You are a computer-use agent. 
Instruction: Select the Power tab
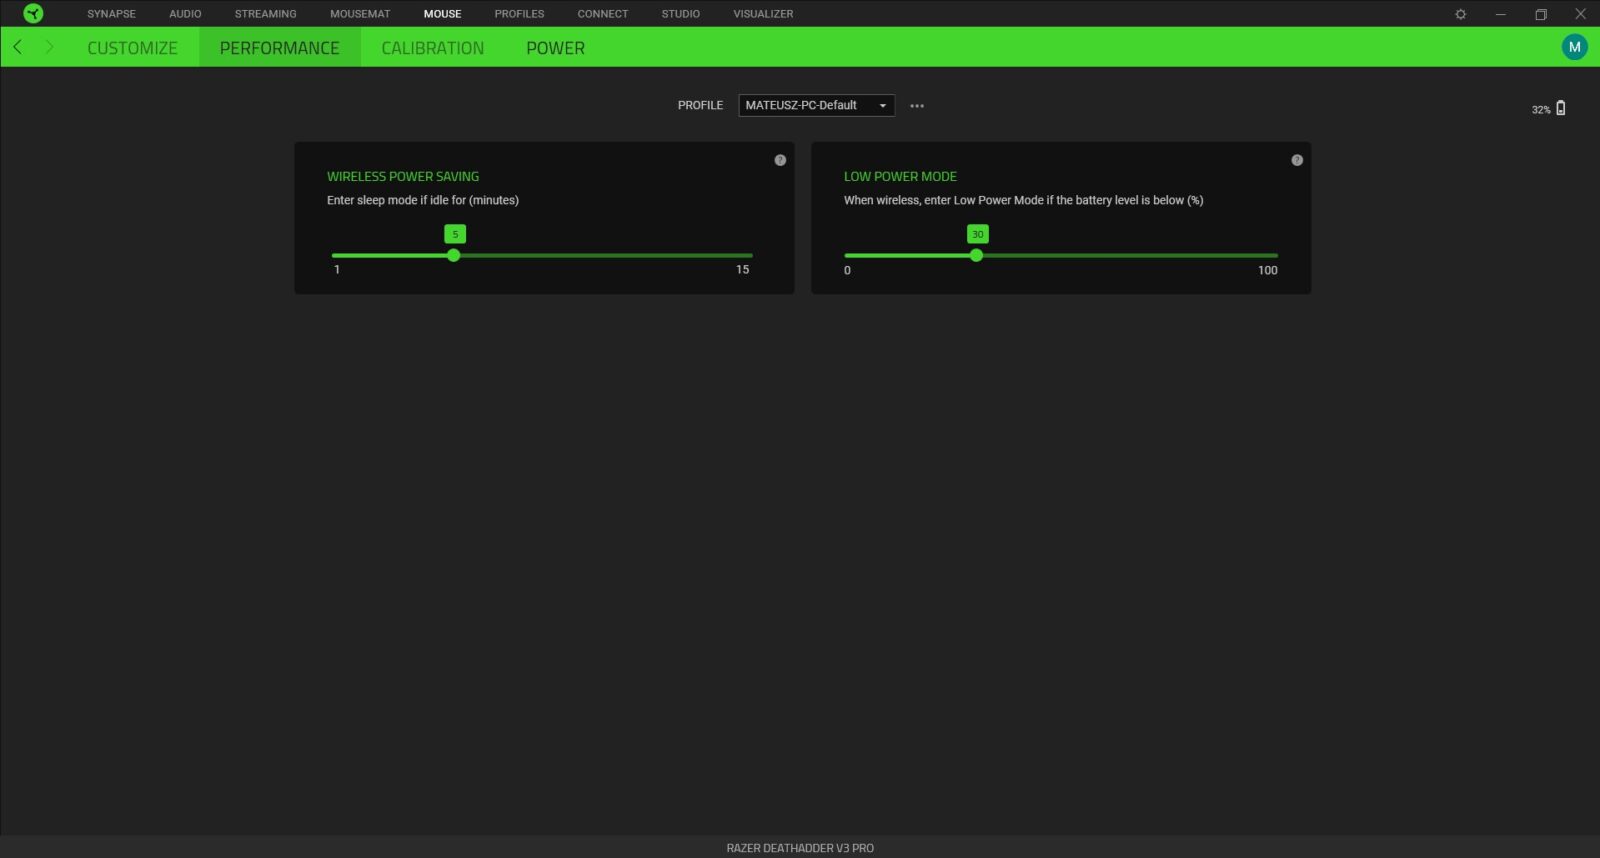[555, 48]
